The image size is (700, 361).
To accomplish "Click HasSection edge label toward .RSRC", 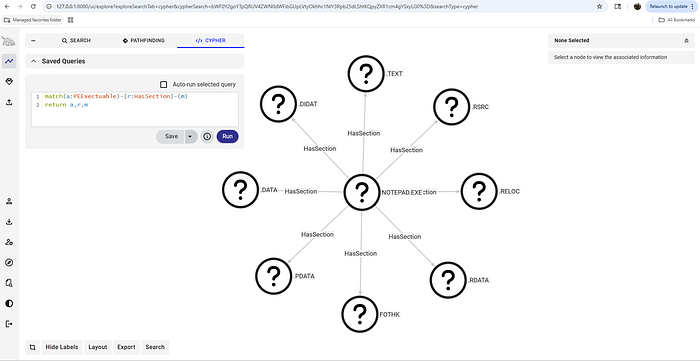I will [x=406, y=150].
